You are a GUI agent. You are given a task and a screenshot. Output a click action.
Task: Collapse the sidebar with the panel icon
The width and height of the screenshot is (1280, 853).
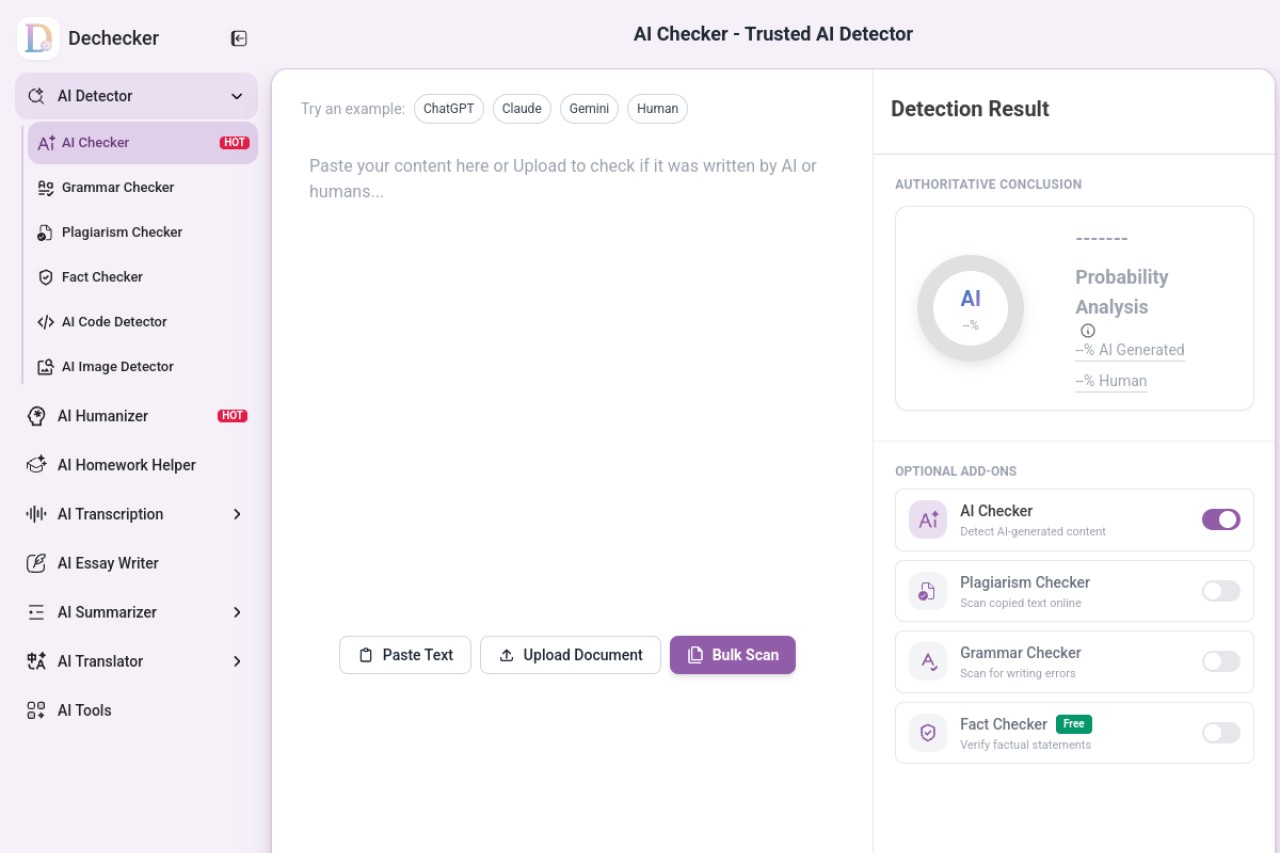[x=239, y=39]
